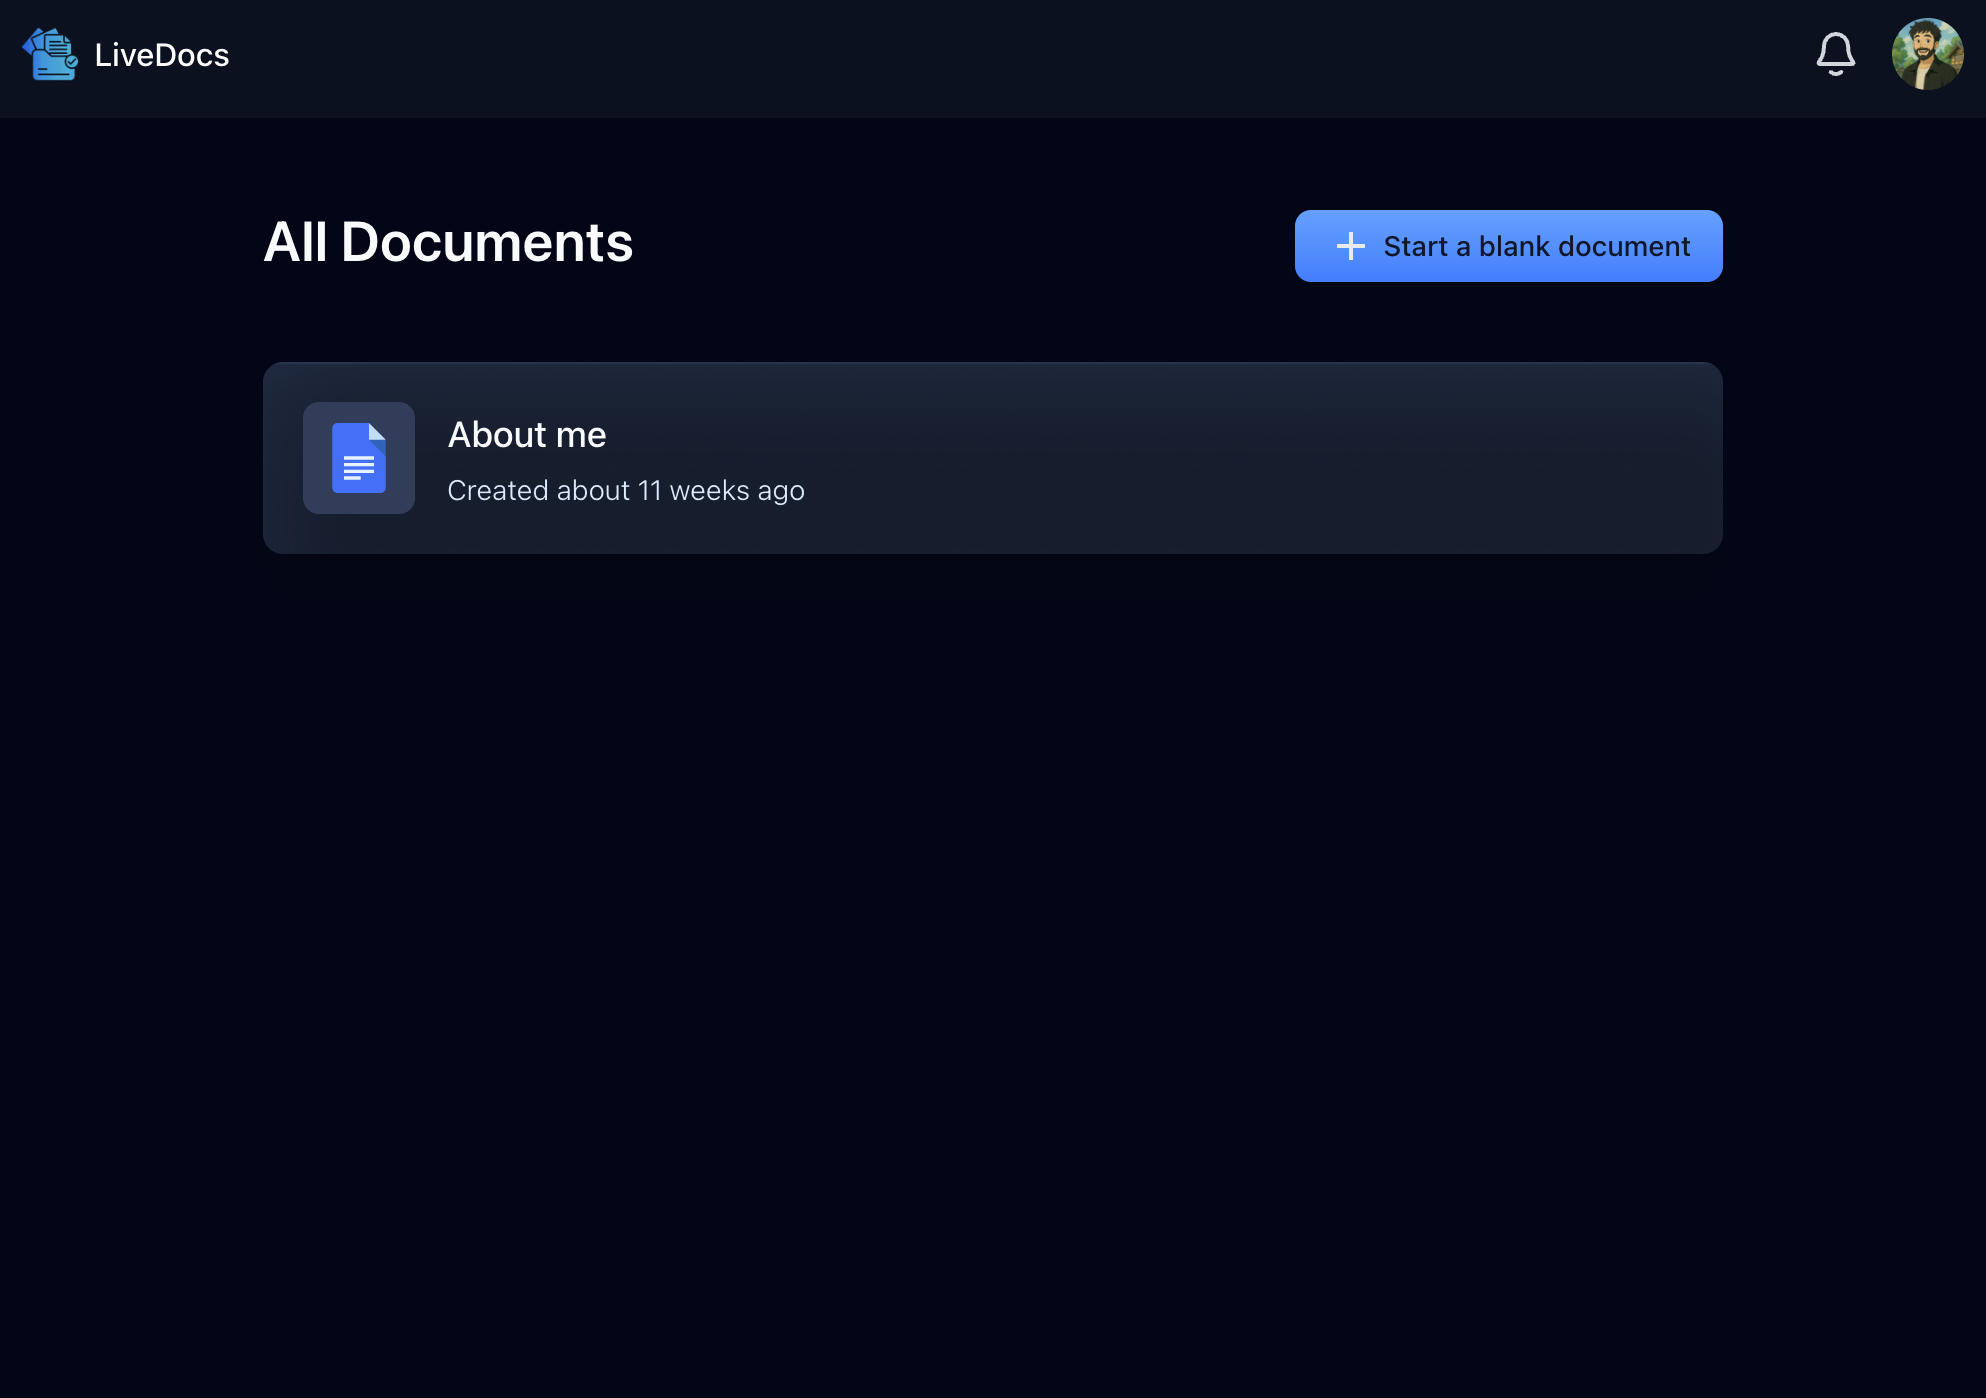Open the About me document

coord(992,458)
